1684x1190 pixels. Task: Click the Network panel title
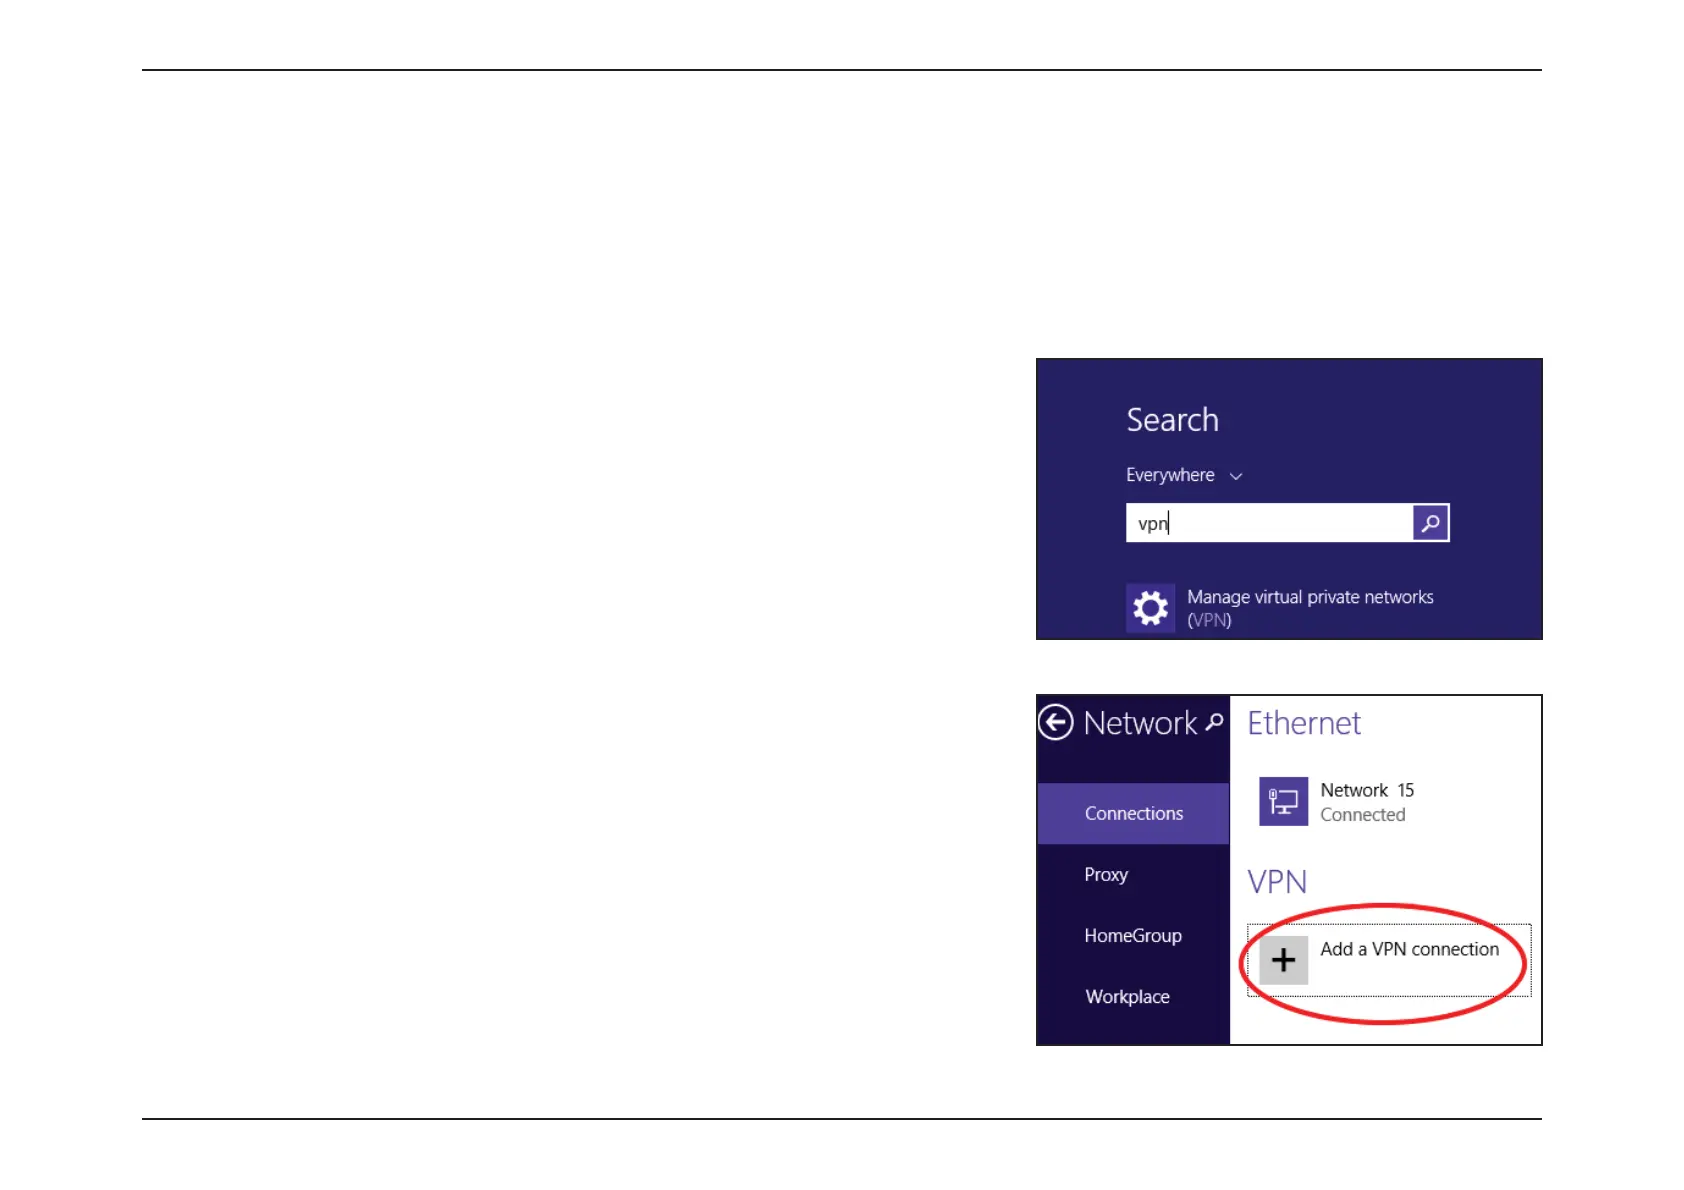(1140, 723)
